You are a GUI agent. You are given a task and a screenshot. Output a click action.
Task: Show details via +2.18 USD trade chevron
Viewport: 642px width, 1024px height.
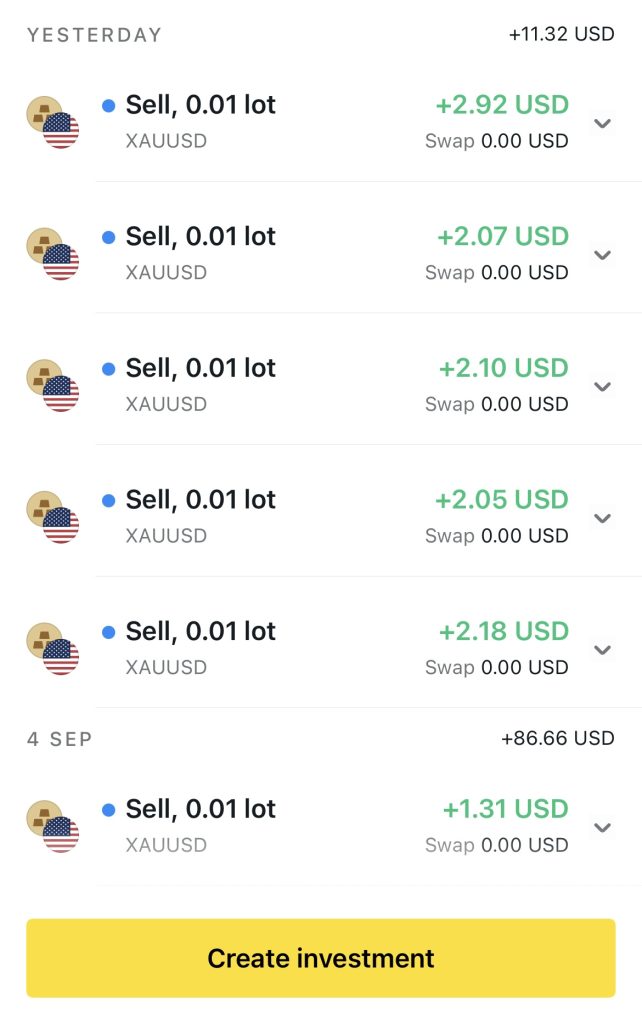pos(602,650)
